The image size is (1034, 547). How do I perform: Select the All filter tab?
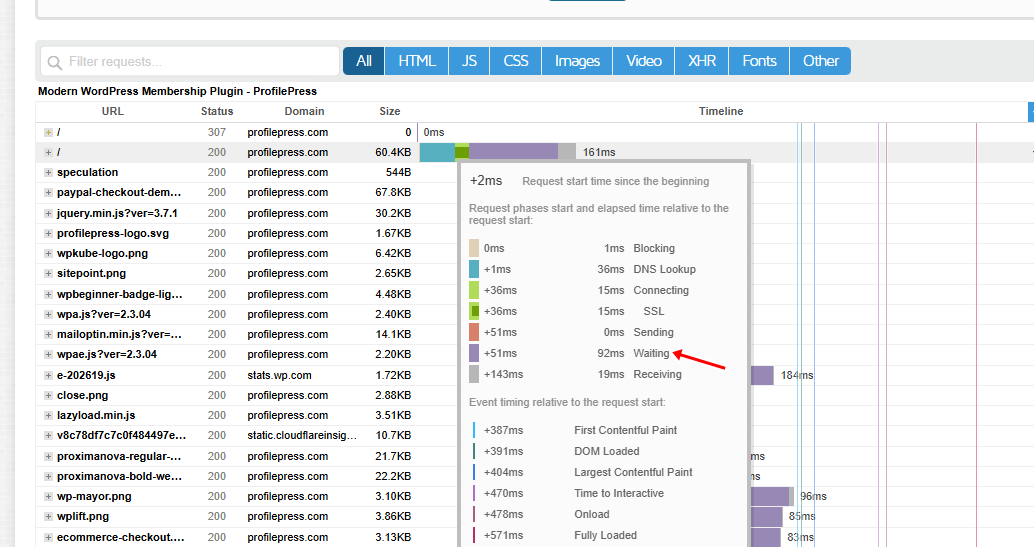(x=364, y=61)
